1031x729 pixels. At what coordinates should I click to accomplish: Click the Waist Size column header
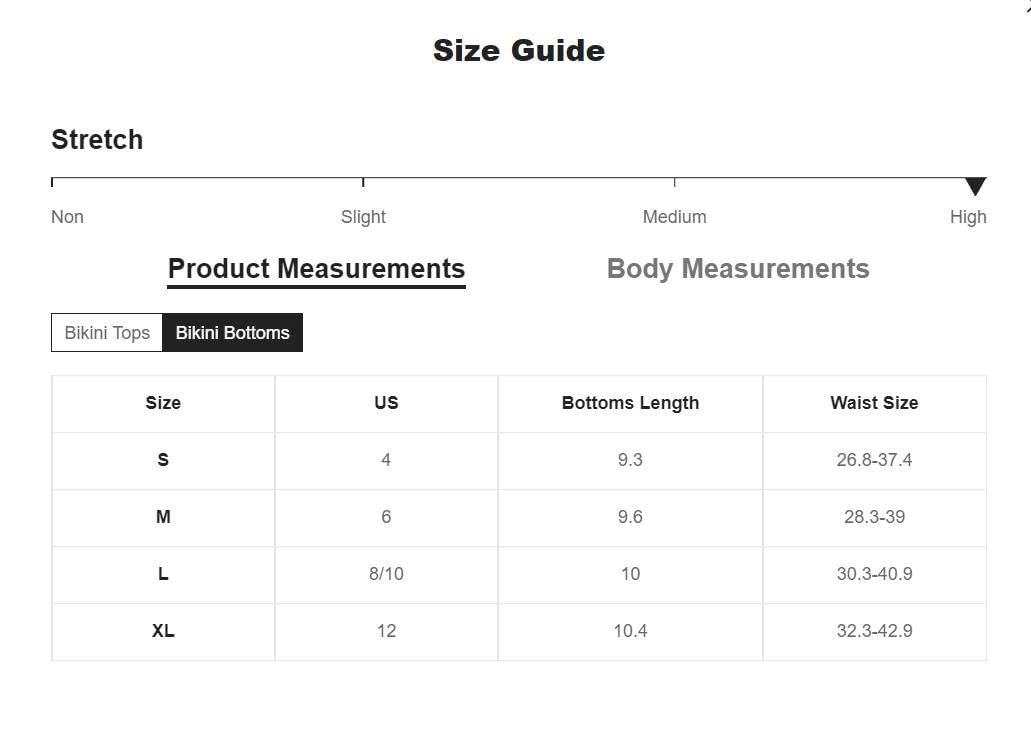[874, 403]
